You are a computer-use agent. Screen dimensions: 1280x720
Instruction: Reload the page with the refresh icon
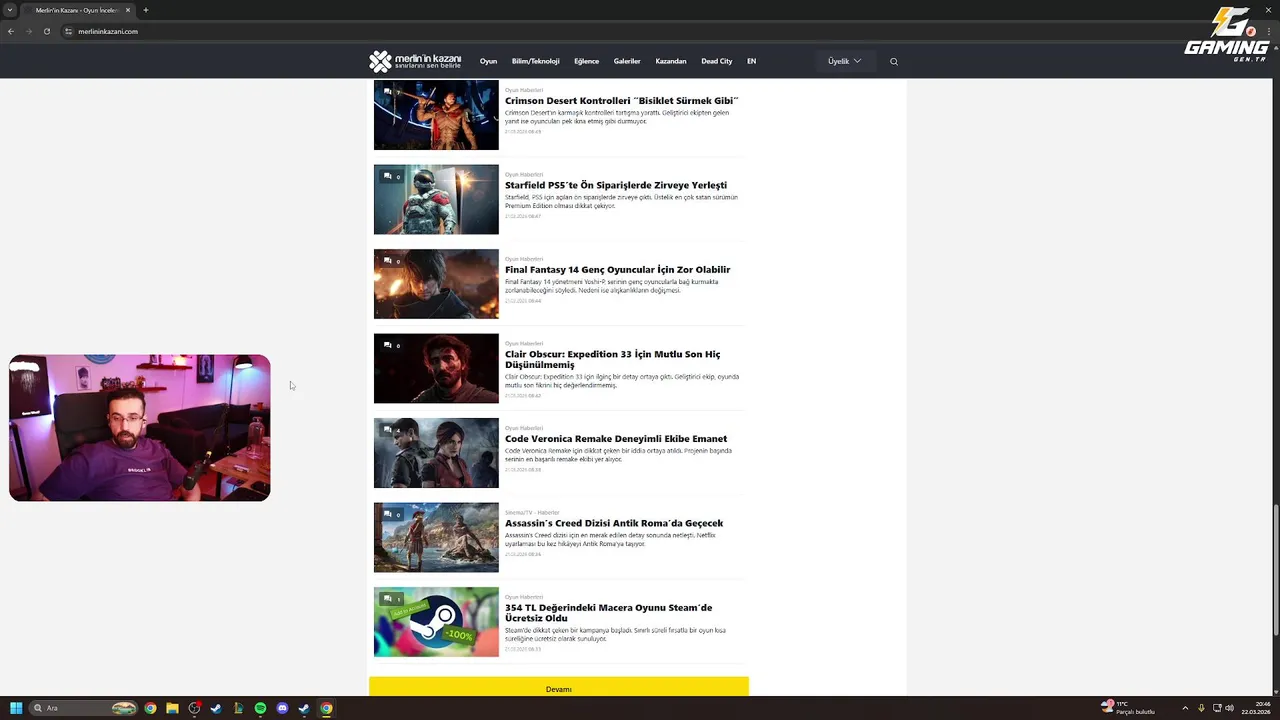click(46, 31)
